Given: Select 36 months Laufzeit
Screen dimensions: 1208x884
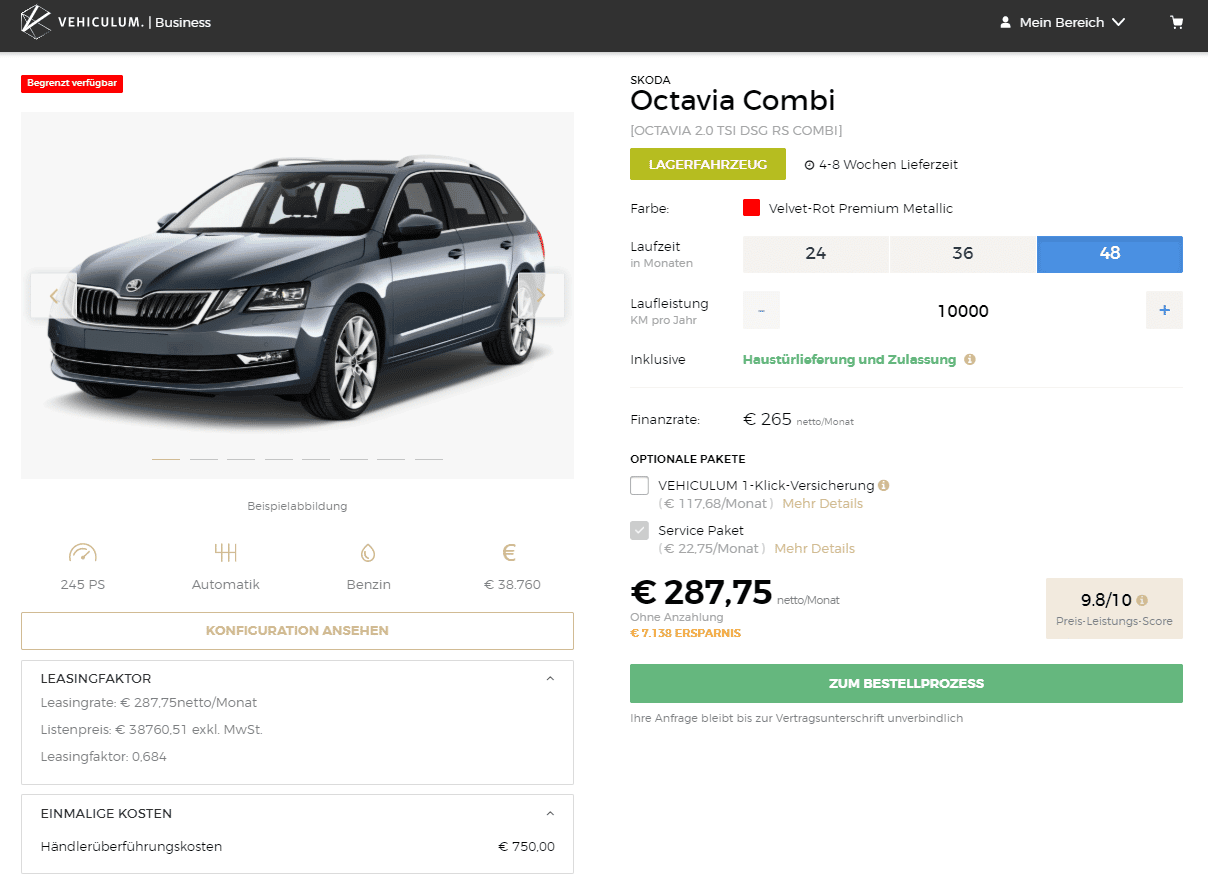Looking at the screenshot, I should pyautogui.click(x=962, y=254).
